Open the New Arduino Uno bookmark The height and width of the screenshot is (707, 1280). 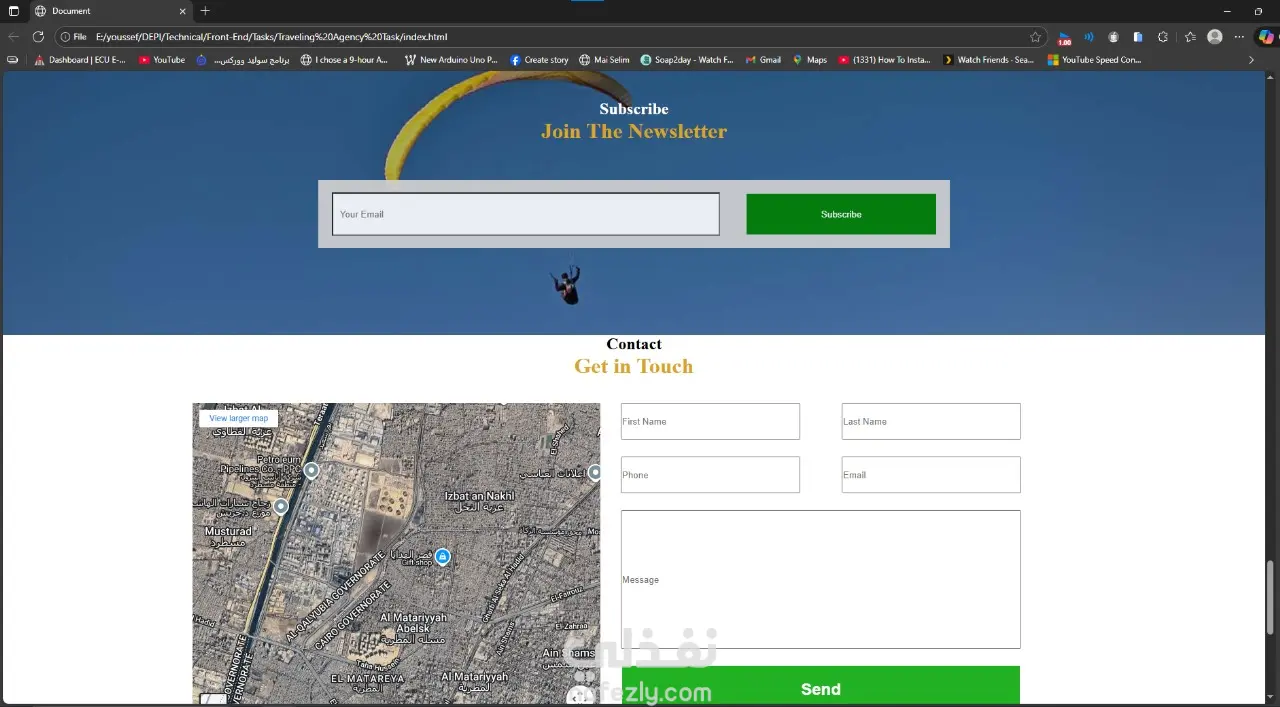coord(451,60)
